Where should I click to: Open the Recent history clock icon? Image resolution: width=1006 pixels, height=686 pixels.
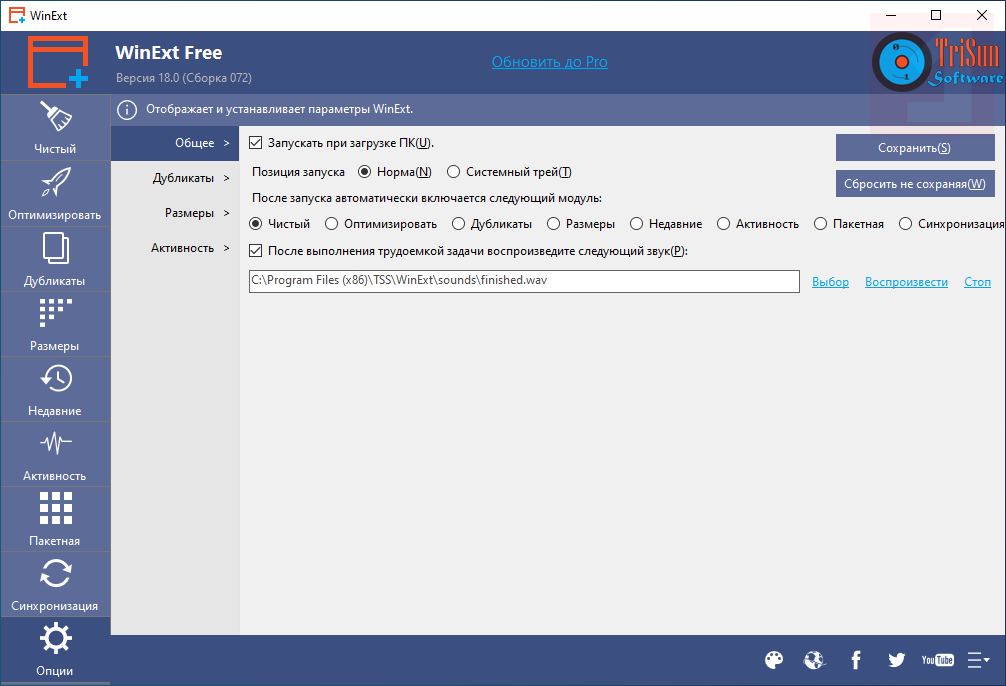click(x=56, y=378)
